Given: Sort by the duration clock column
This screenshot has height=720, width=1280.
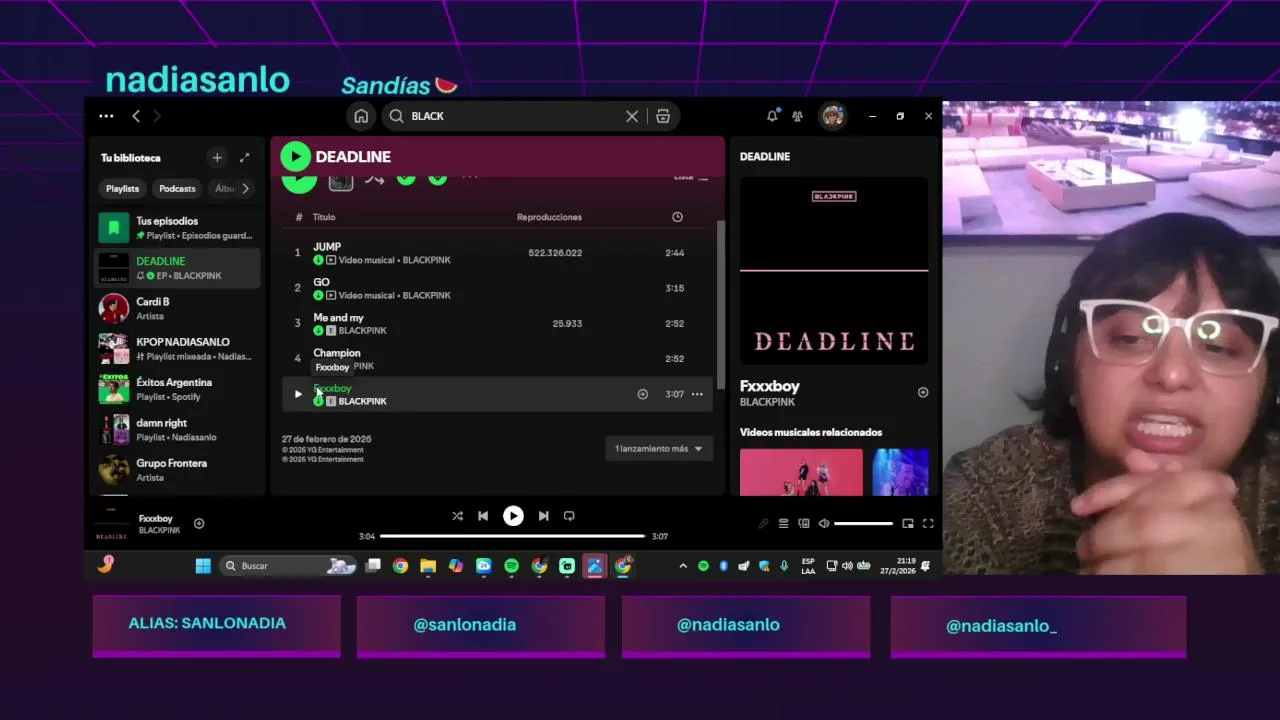Looking at the screenshot, I should tap(677, 217).
